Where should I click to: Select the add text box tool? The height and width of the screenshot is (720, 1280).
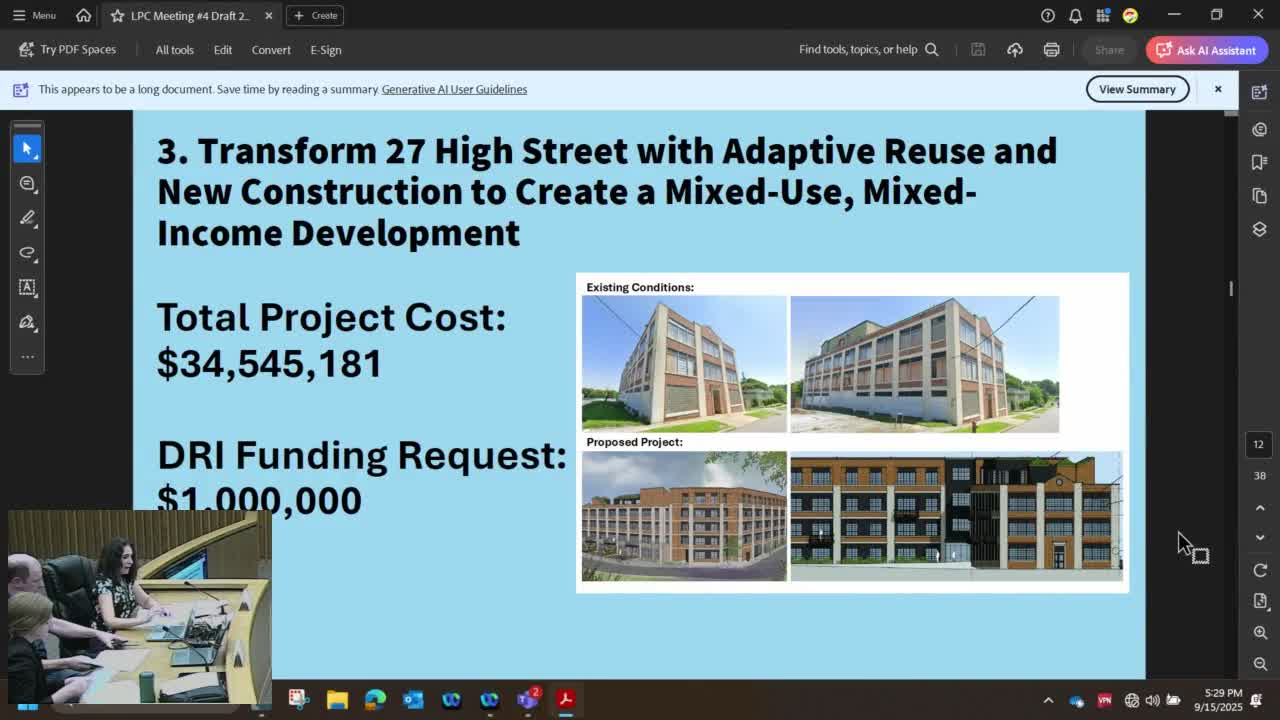(x=27, y=287)
